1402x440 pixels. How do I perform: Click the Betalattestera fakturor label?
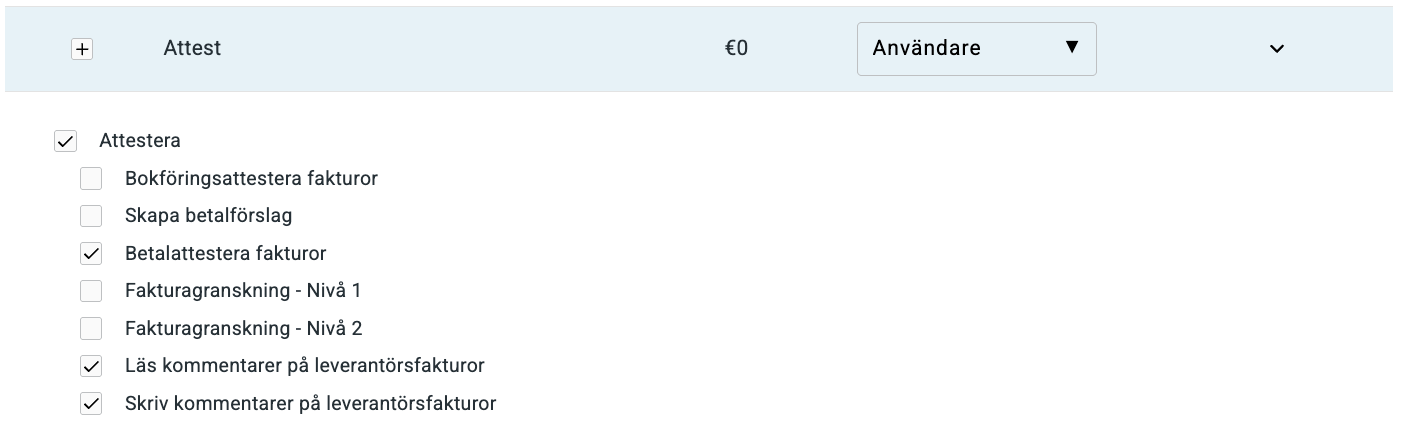click(225, 254)
